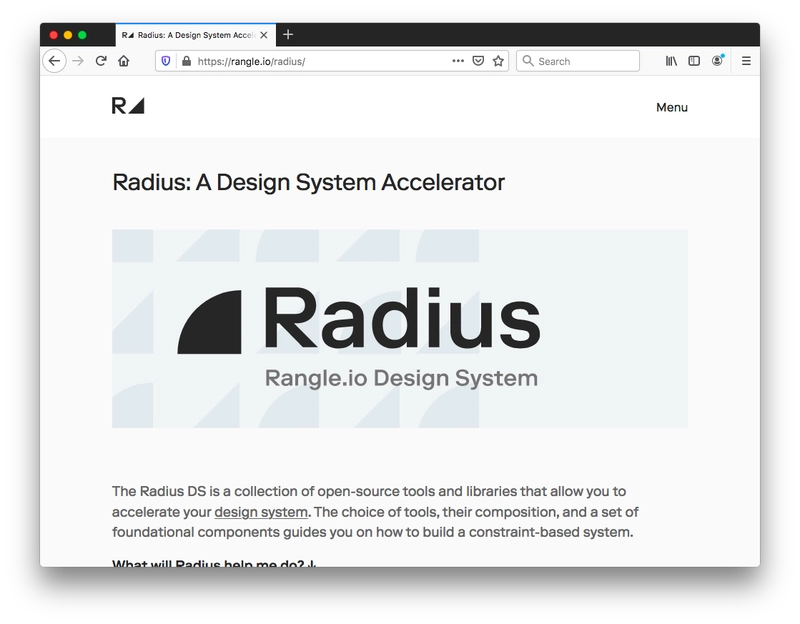View site security padlock details
This screenshot has height=624, width=800.
pyautogui.click(x=186, y=61)
